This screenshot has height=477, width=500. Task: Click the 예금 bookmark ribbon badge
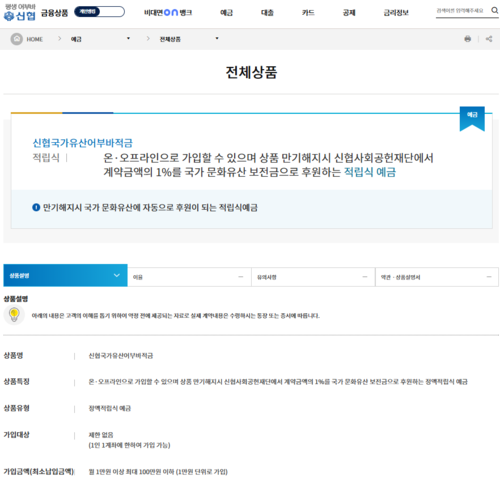[x=472, y=119]
